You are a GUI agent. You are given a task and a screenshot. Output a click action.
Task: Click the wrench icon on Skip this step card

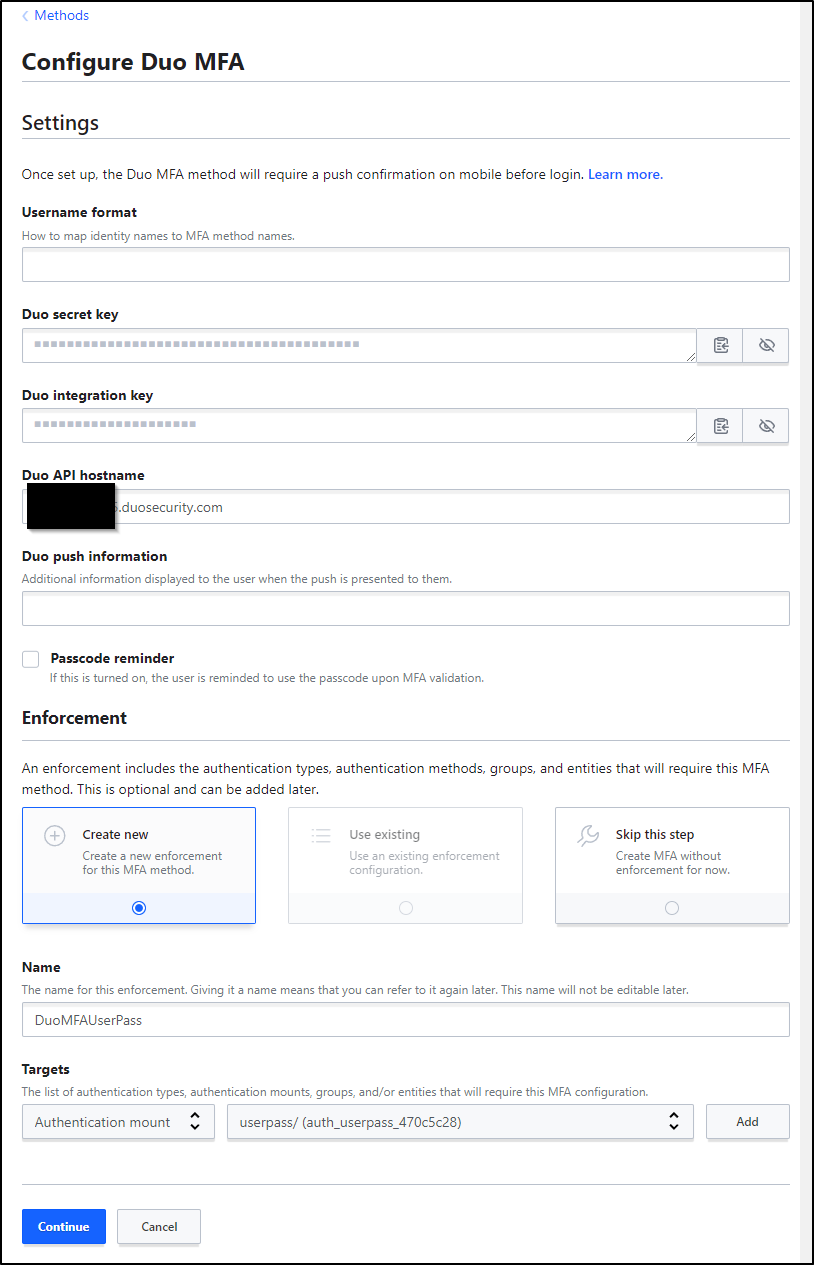point(588,836)
